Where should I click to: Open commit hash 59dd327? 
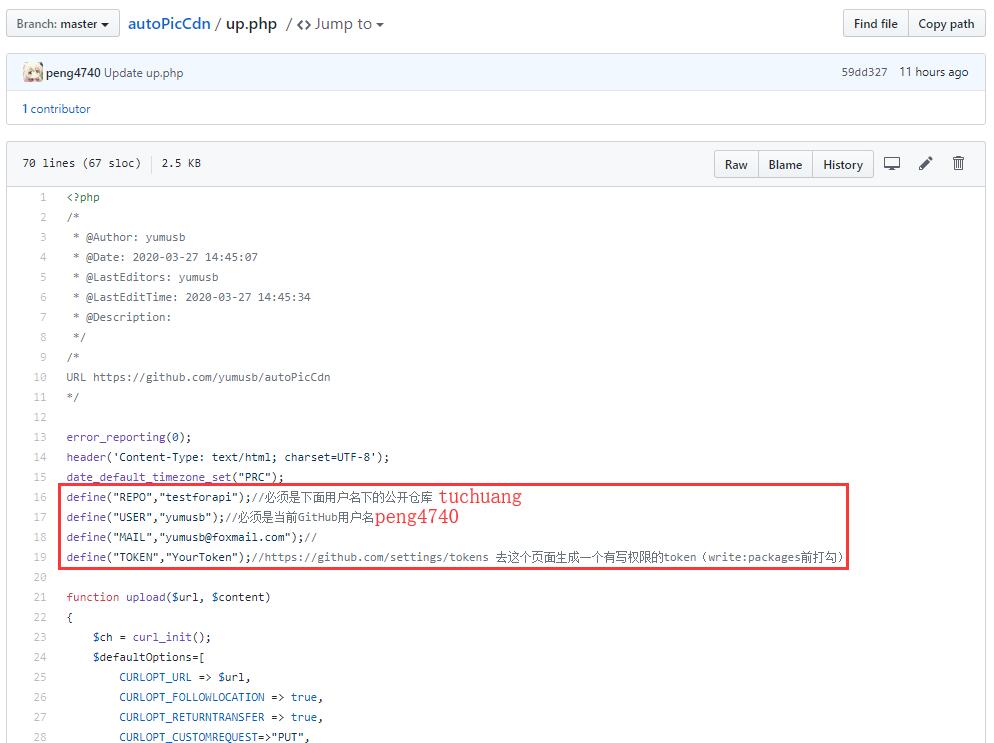coord(864,72)
